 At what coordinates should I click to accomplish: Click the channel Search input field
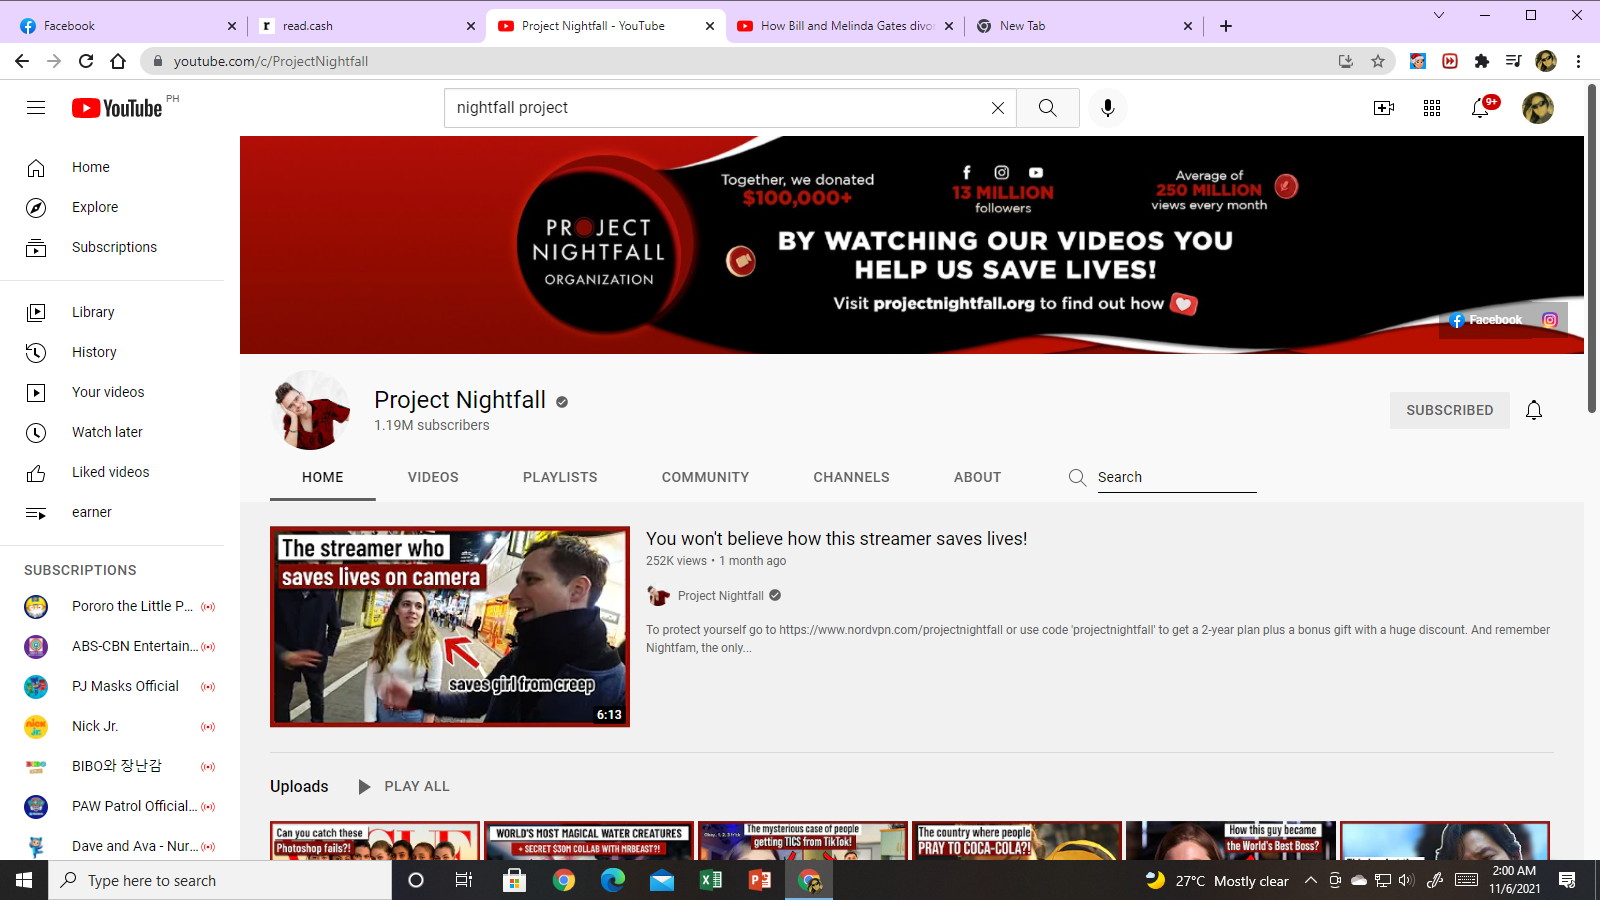coord(1177,477)
